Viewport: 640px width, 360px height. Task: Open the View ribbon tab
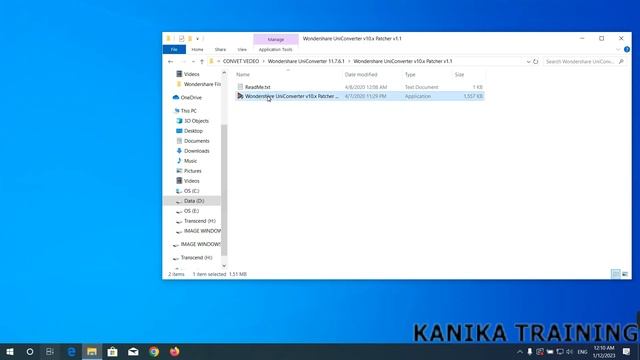[x=242, y=49]
